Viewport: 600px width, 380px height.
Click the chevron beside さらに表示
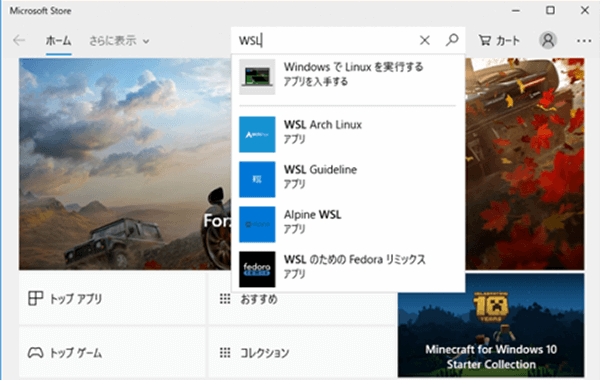tap(146, 41)
